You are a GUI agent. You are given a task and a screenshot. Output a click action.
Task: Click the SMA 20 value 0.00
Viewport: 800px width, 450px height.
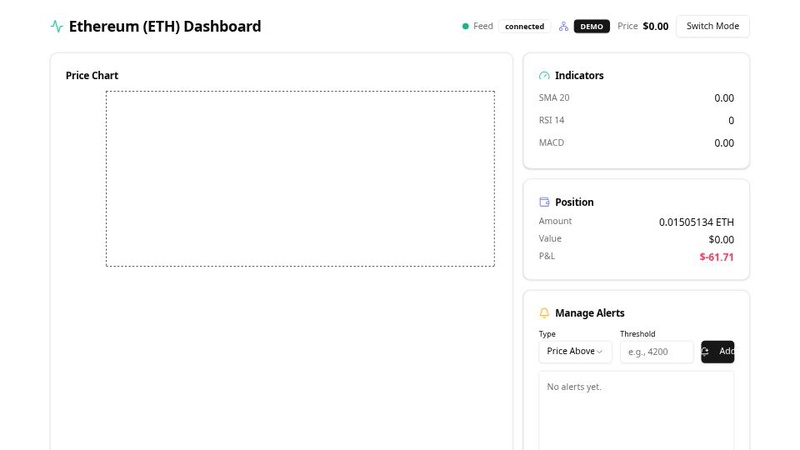coord(724,98)
